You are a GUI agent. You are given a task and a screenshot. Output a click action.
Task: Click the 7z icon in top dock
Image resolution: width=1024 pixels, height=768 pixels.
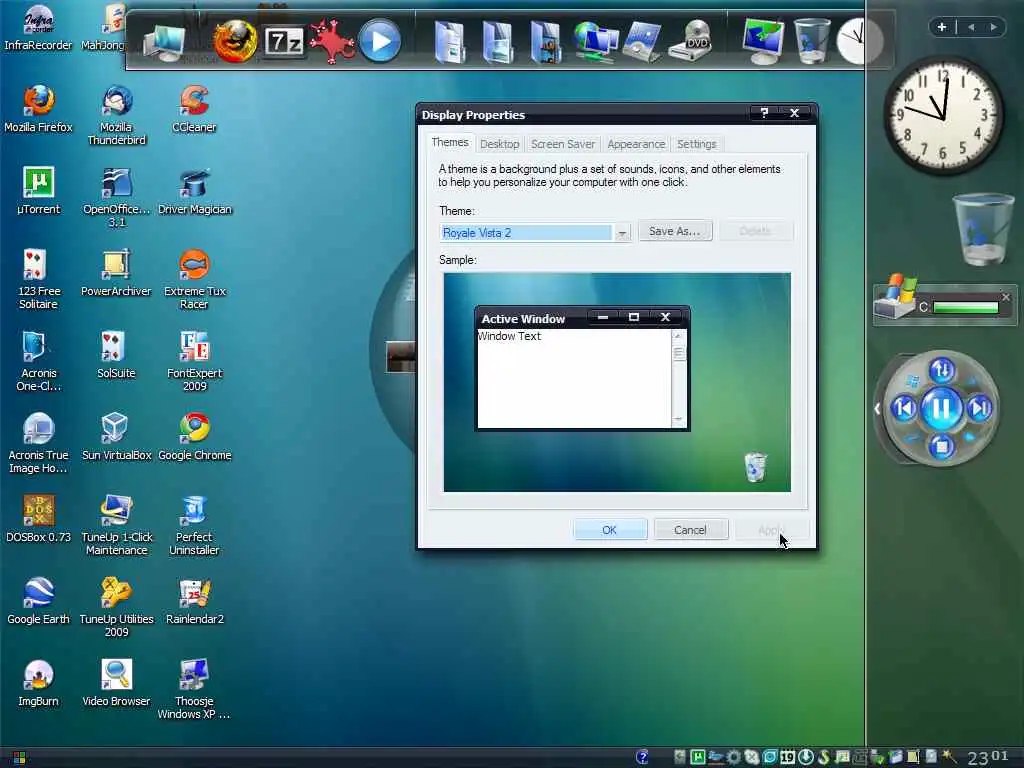(x=284, y=42)
